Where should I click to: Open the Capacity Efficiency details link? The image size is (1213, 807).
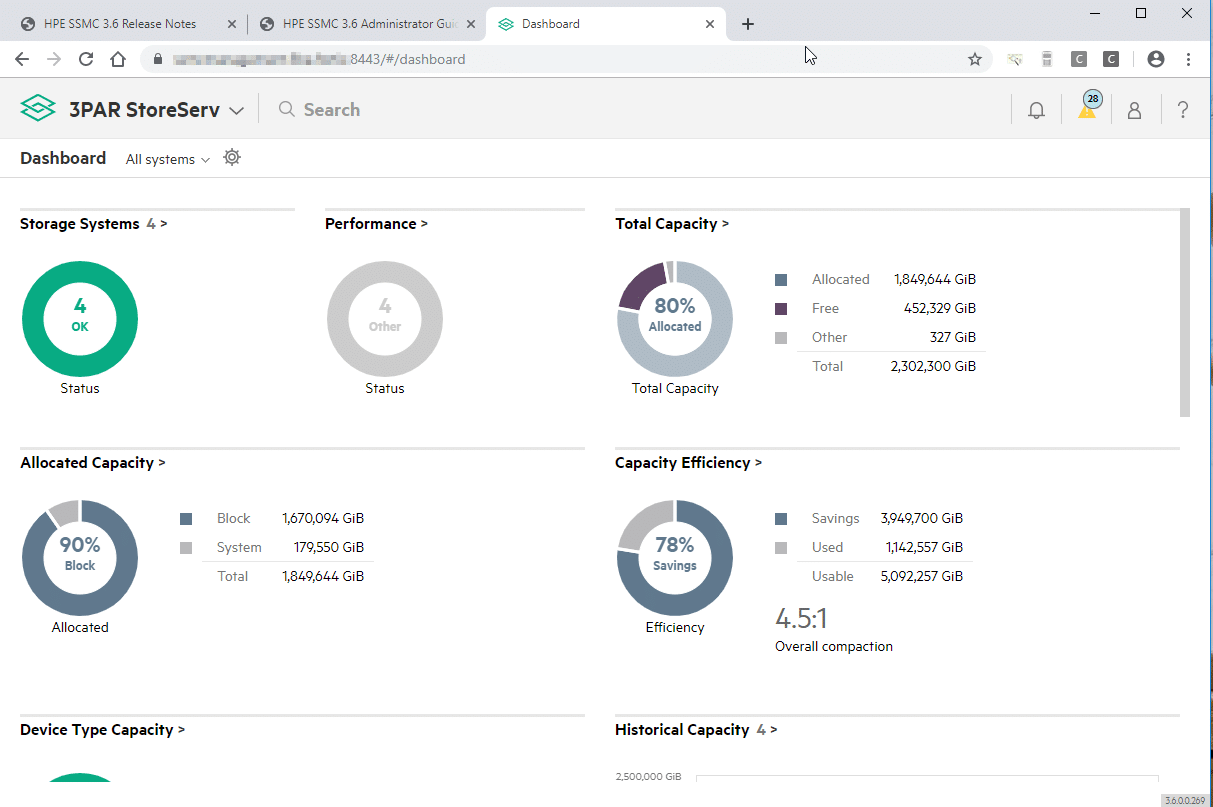click(x=688, y=463)
